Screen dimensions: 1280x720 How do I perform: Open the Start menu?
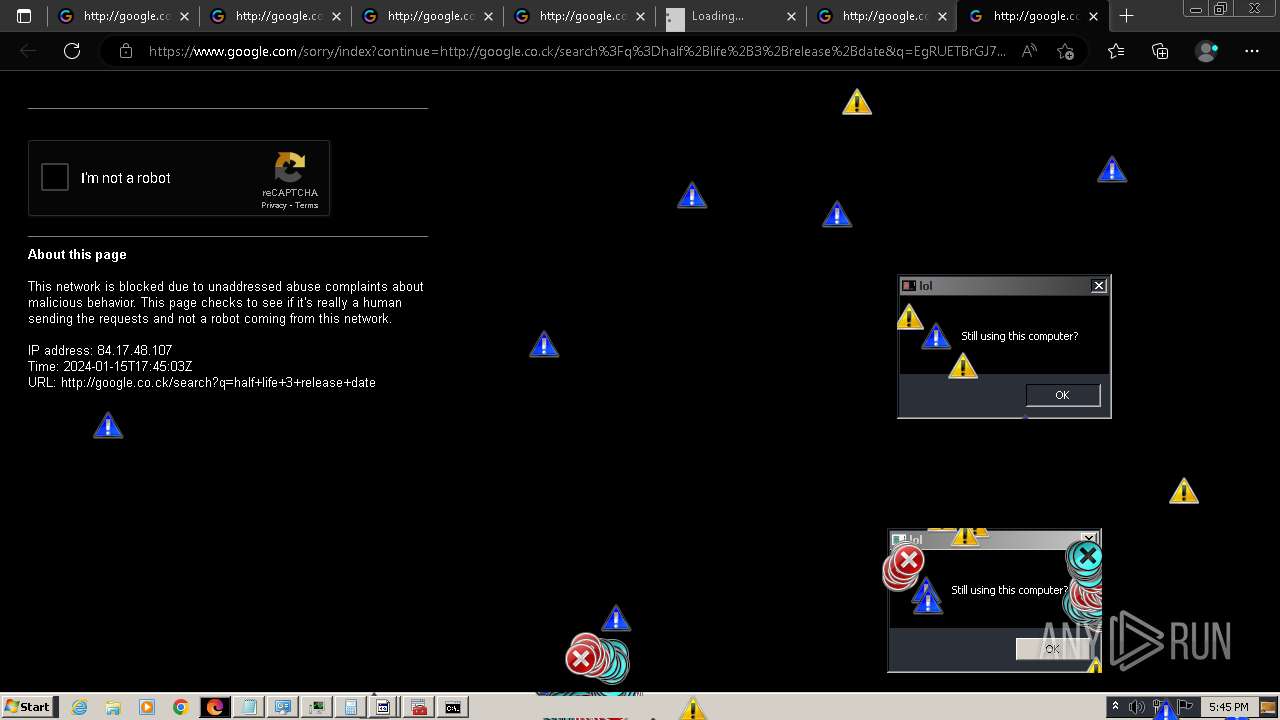(28, 707)
